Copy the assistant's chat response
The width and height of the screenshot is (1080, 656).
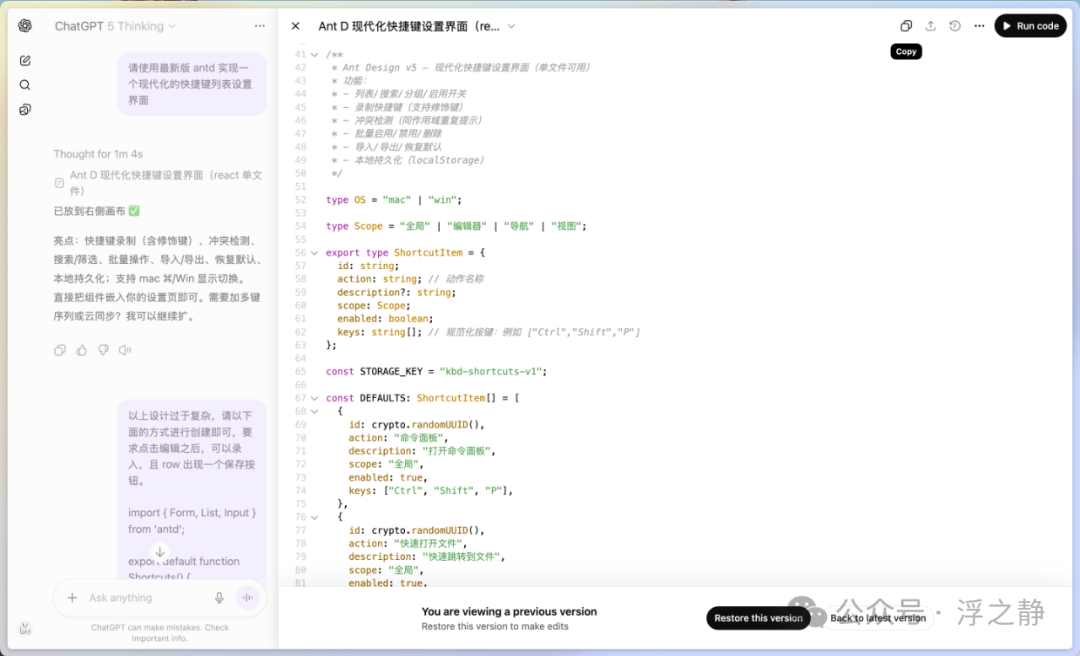tap(60, 350)
